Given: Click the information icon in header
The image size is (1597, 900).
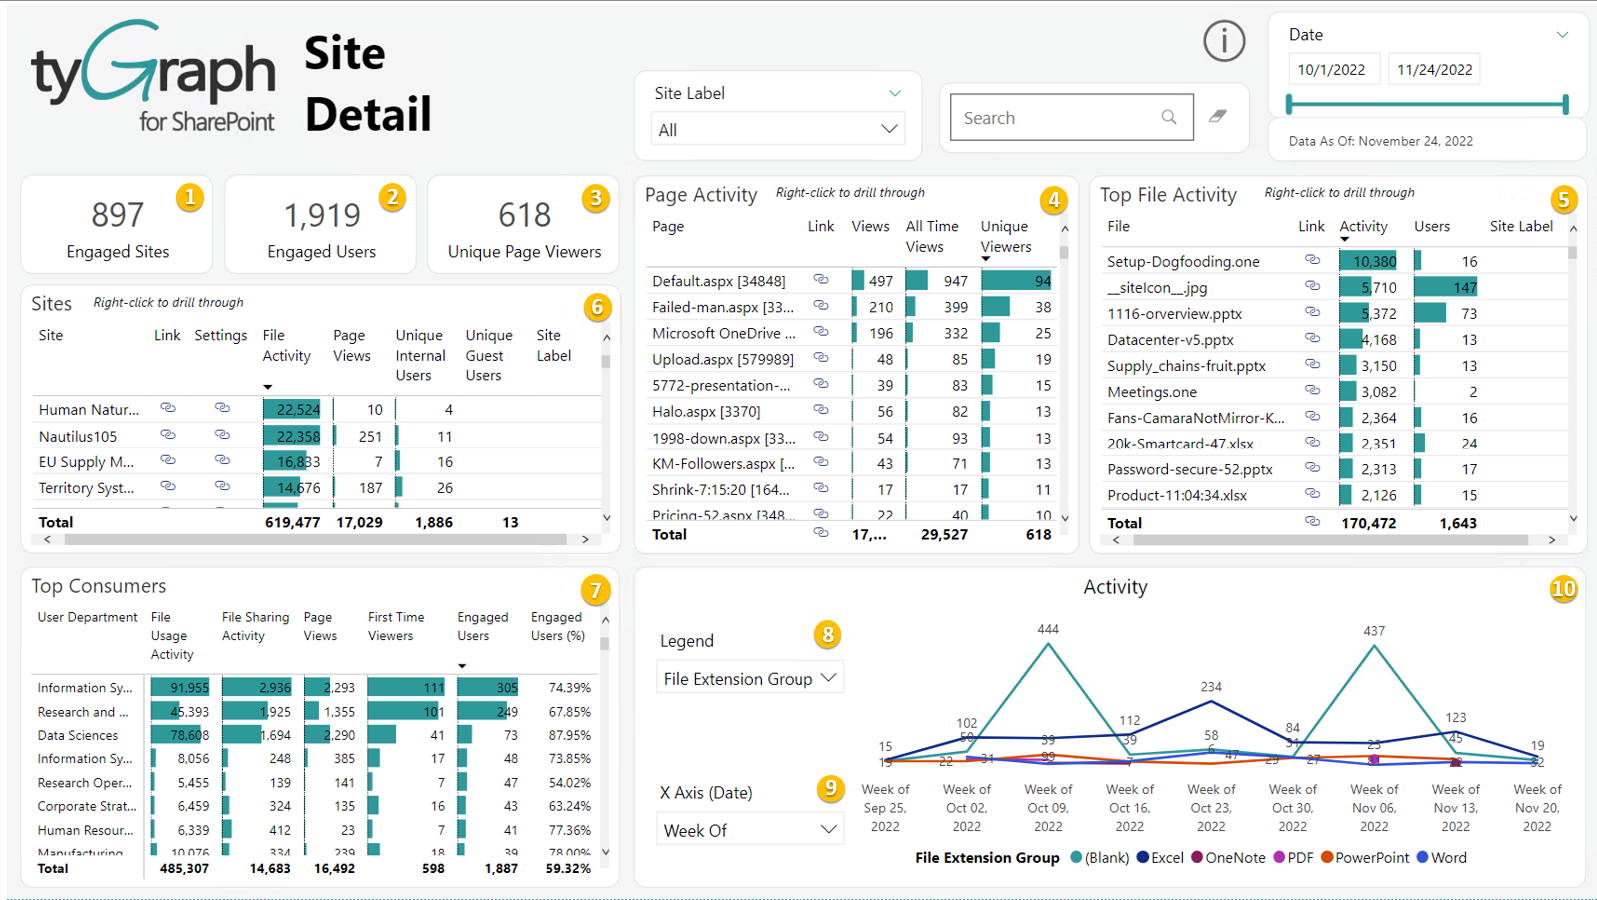Looking at the screenshot, I should (x=1223, y=41).
